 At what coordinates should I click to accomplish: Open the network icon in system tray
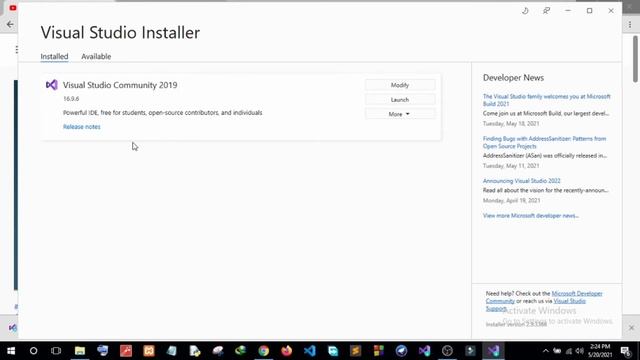coord(569,351)
